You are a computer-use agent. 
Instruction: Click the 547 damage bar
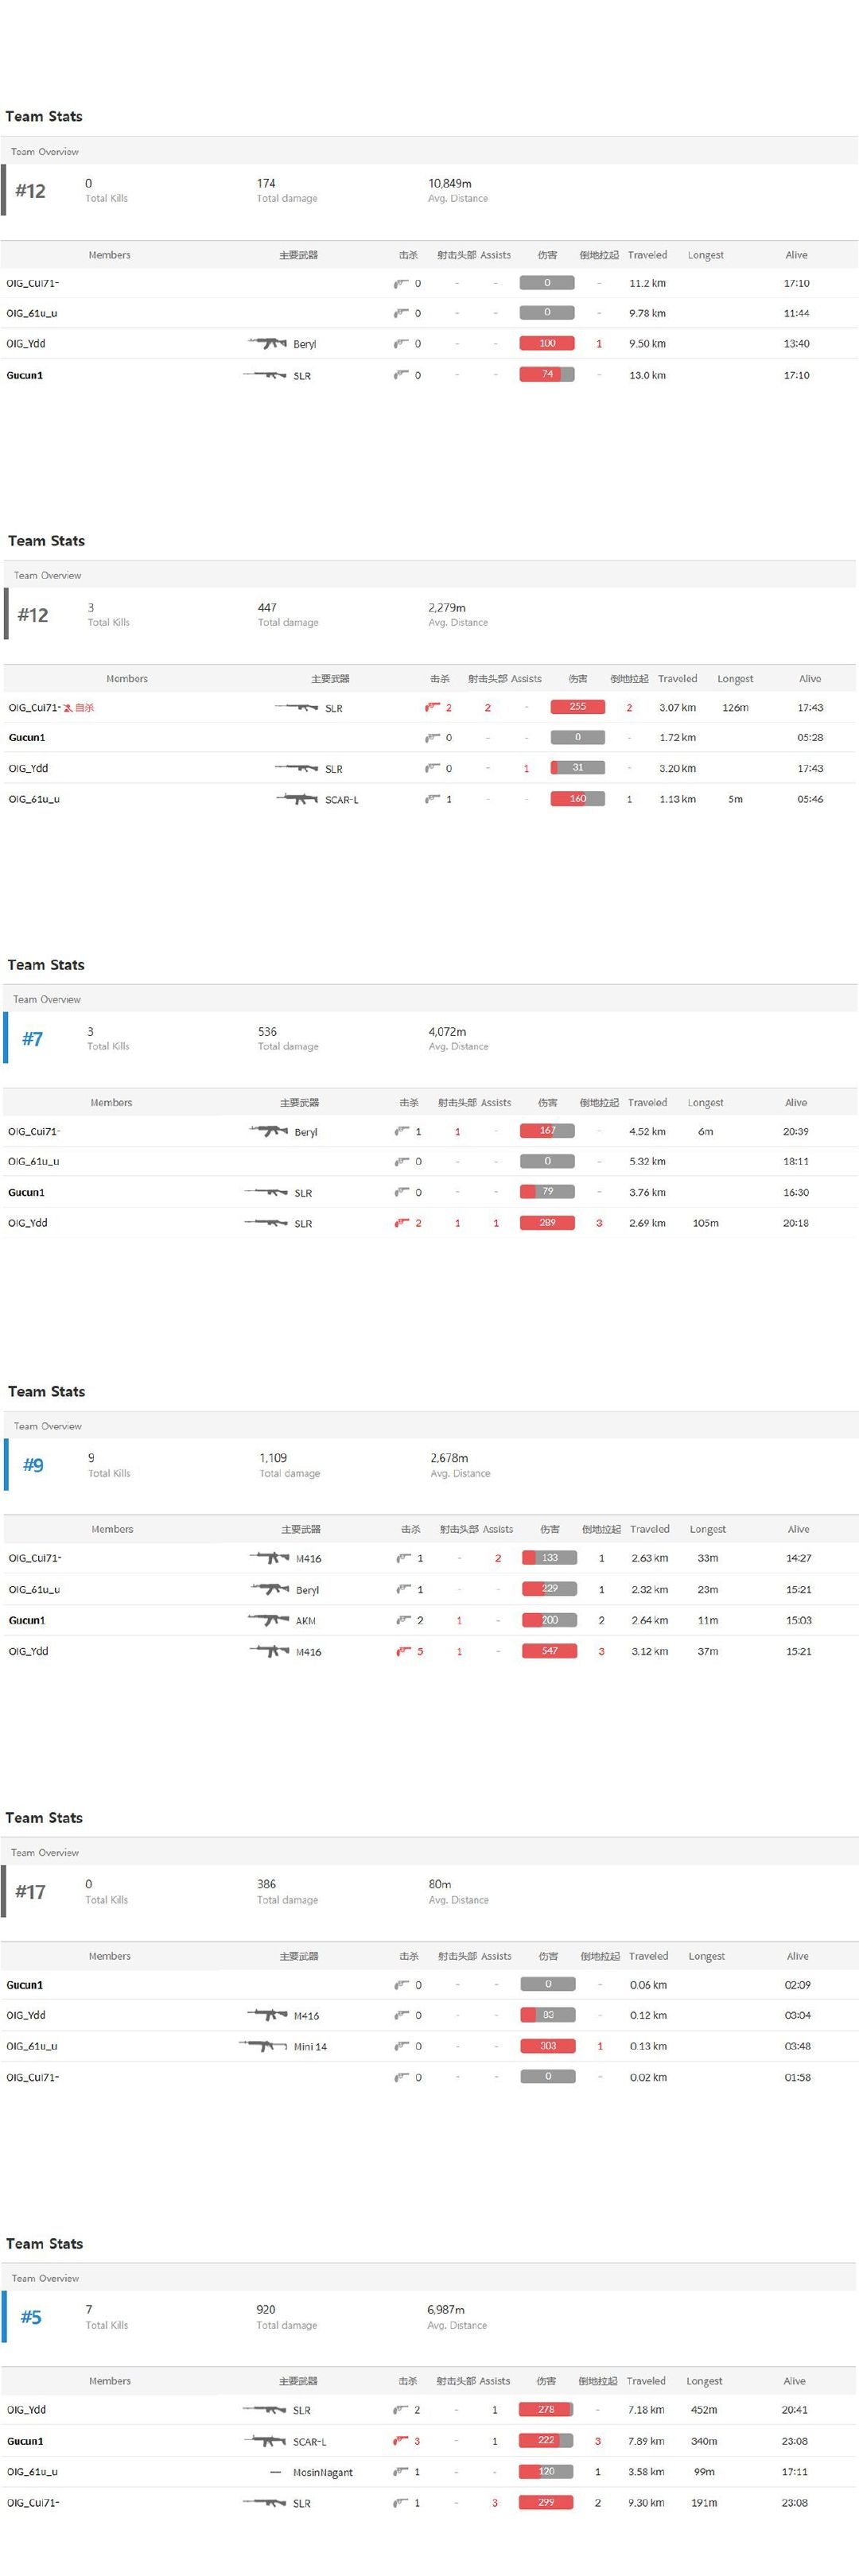click(x=549, y=1651)
